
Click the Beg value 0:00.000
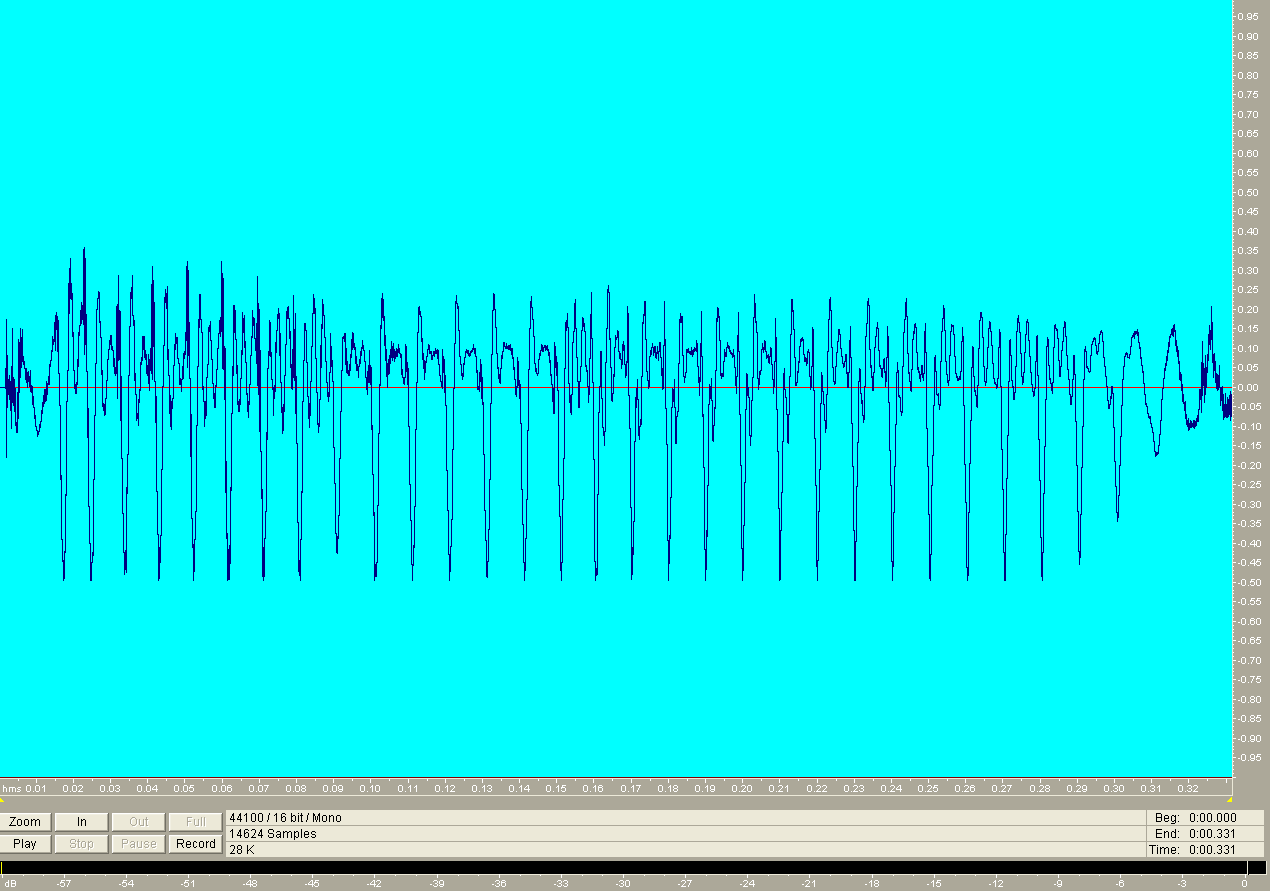coord(1212,818)
